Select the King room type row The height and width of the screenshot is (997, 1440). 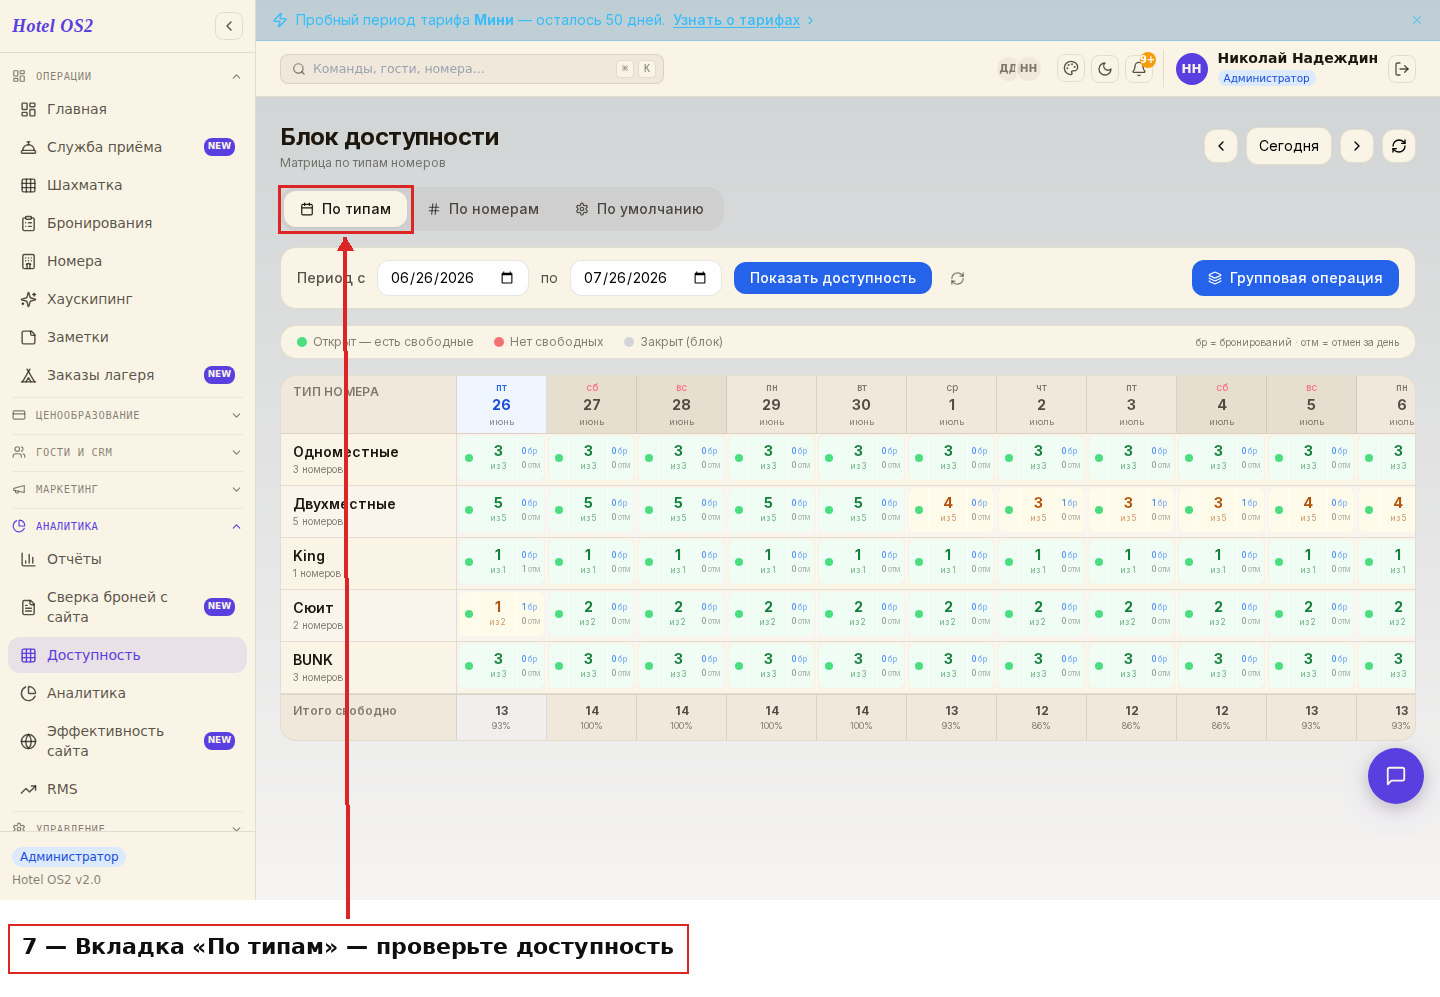coord(369,564)
